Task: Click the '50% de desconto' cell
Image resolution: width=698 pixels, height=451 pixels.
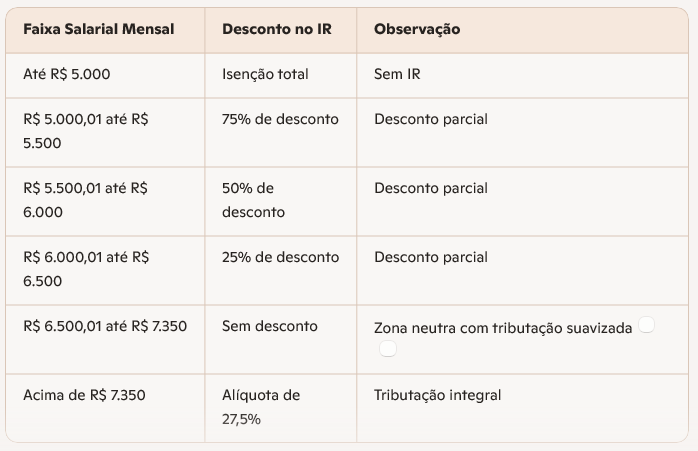Action: [254, 200]
